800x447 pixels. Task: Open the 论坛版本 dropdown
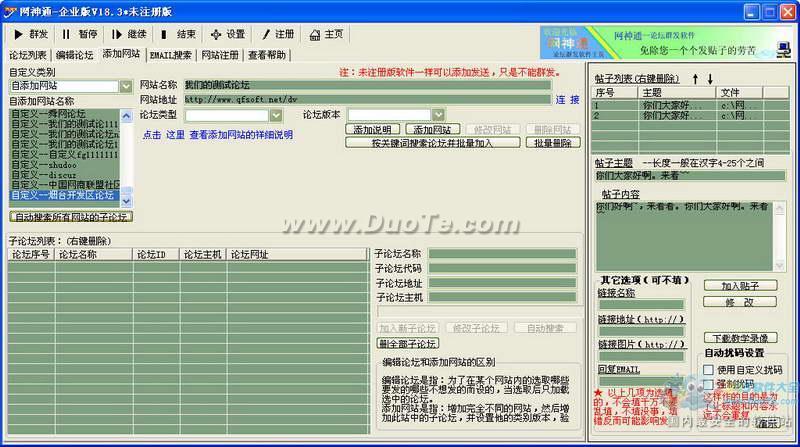click(438, 115)
